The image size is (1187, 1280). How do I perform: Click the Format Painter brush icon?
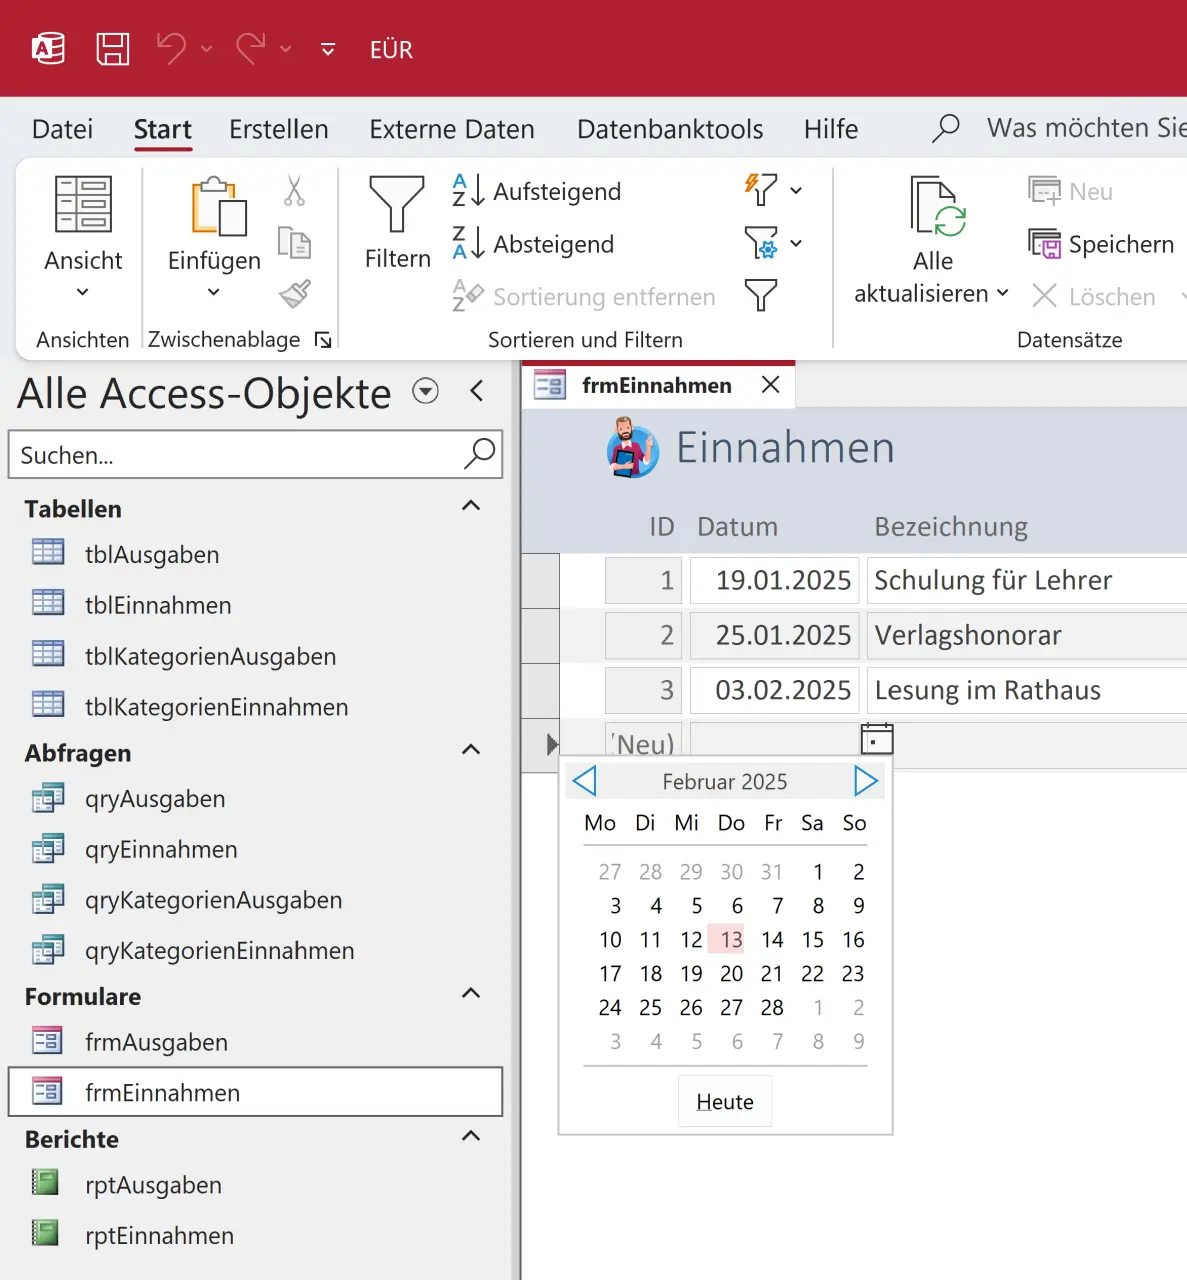pos(294,294)
